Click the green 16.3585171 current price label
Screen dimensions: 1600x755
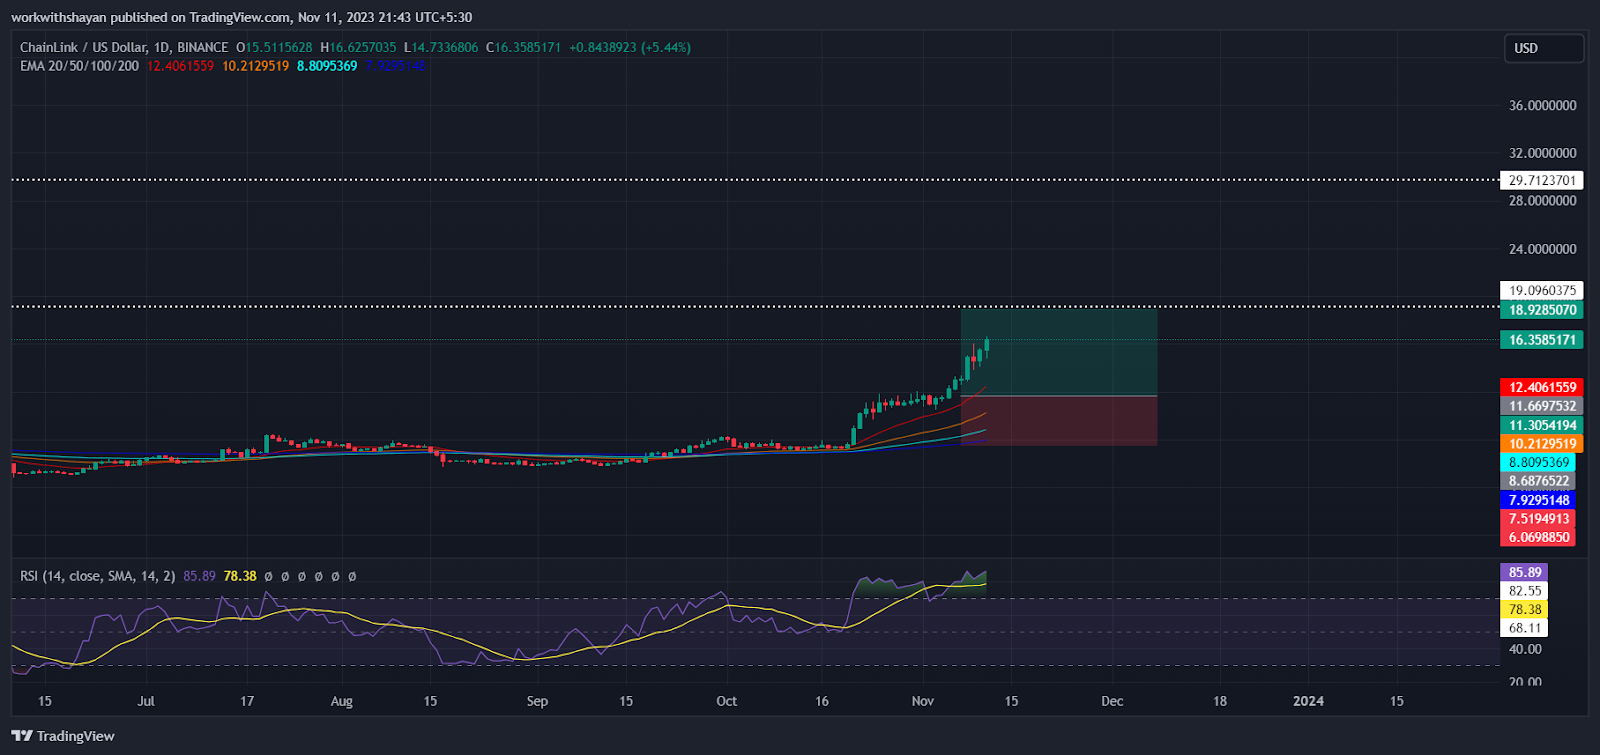coord(1541,340)
